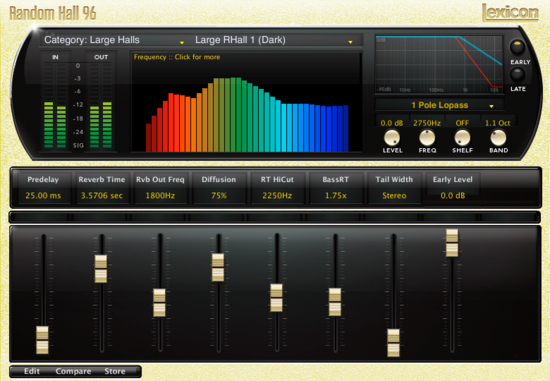Click the Store button

click(115, 371)
